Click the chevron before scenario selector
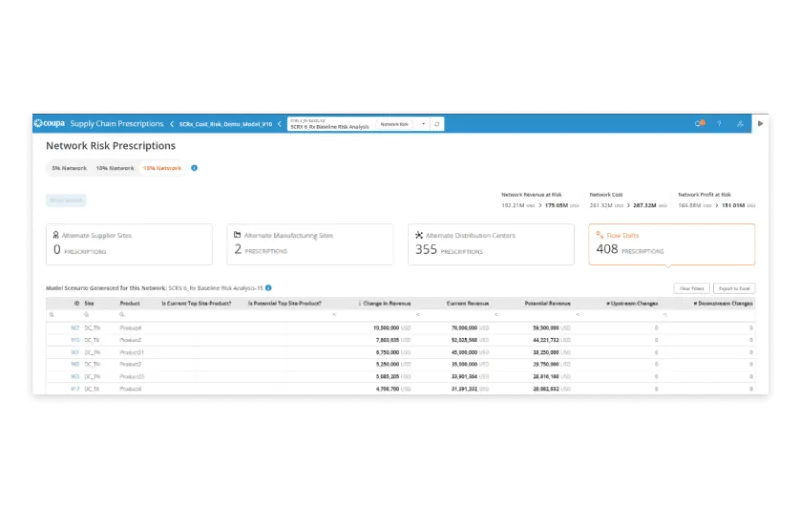Viewport: 800px width, 507px height. (x=280, y=124)
